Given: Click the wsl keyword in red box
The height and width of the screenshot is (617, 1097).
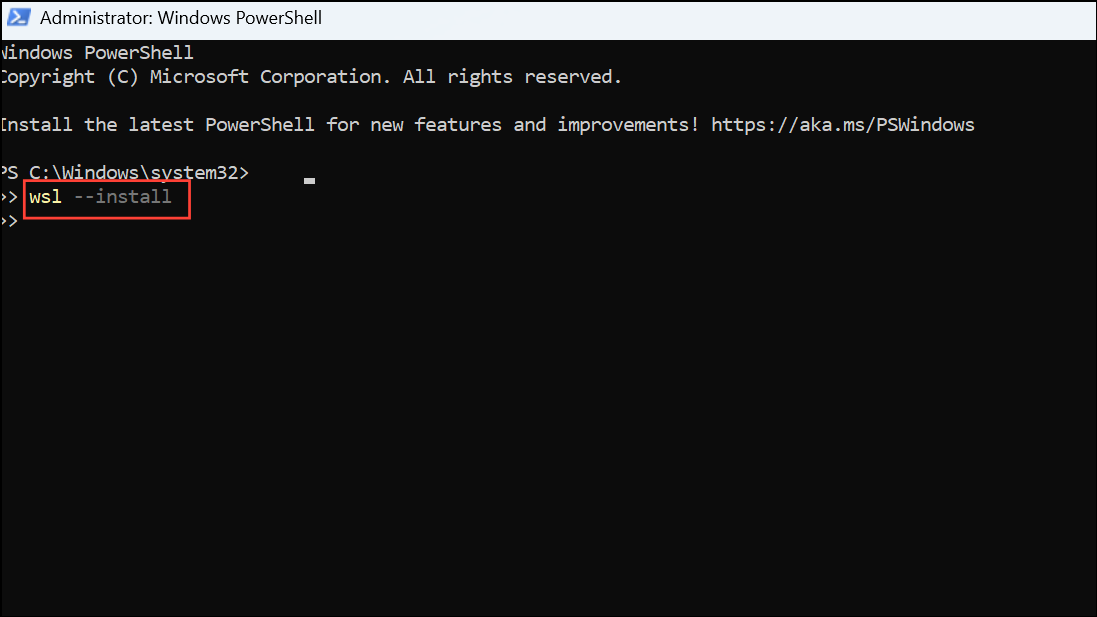Looking at the screenshot, I should point(44,196).
